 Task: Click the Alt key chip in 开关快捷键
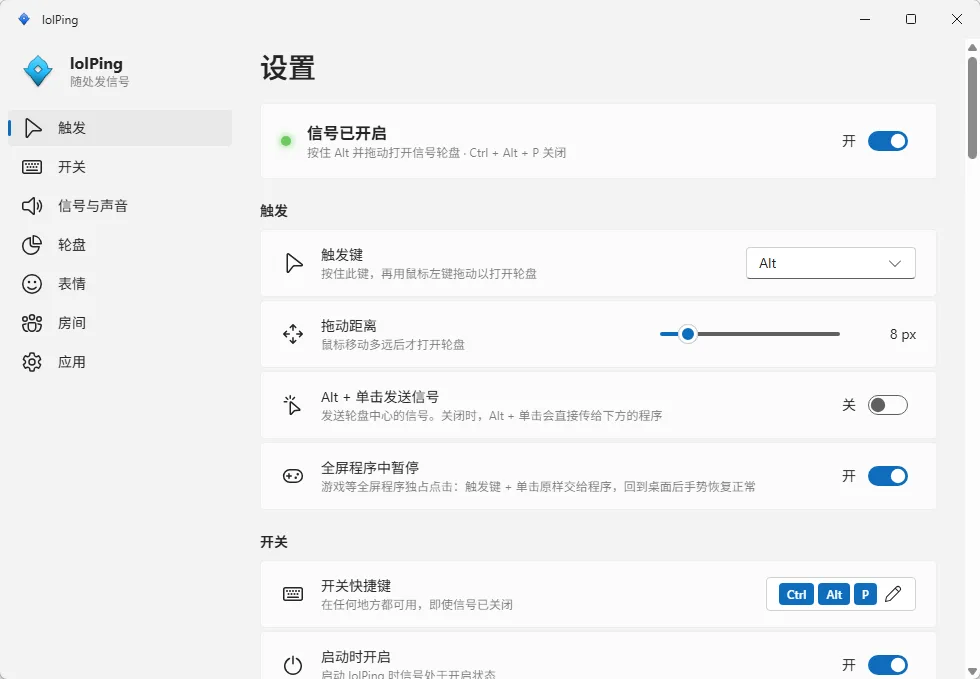click(x=834, y=594)
